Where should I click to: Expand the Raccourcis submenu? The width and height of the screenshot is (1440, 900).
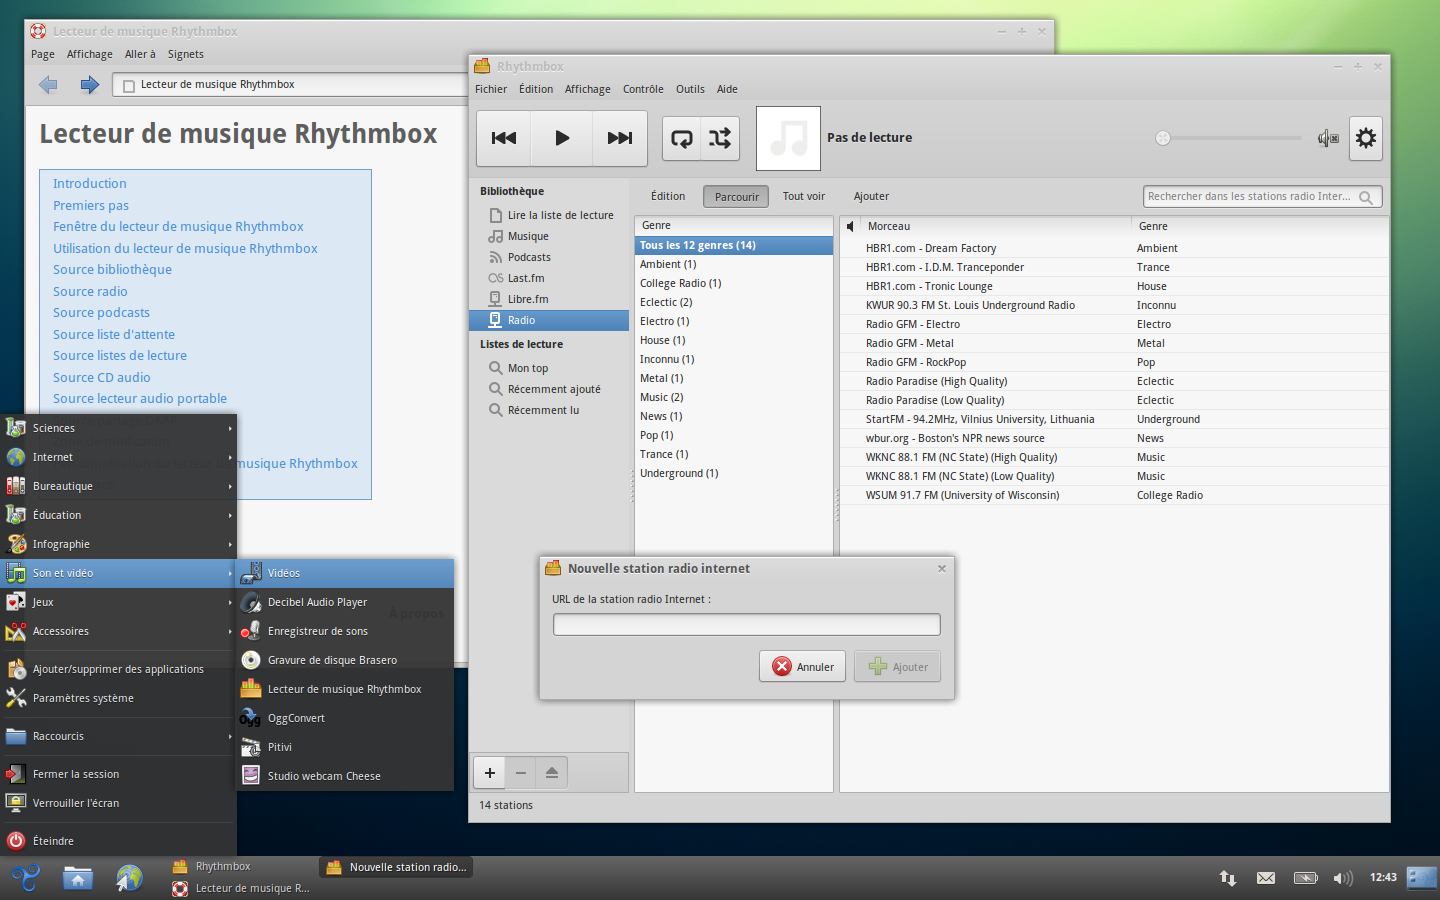tap(118, 736)
